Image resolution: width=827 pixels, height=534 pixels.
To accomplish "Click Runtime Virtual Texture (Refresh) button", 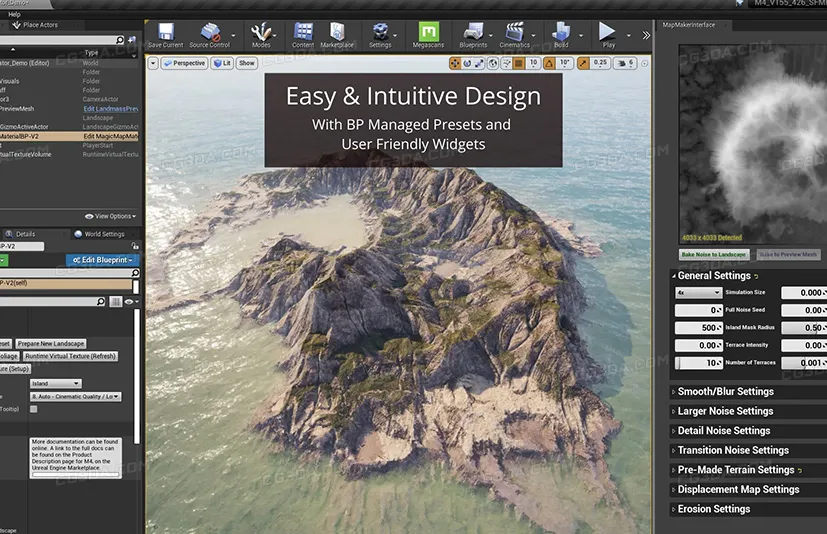I will pyautogui.click(x=70, y=356).
